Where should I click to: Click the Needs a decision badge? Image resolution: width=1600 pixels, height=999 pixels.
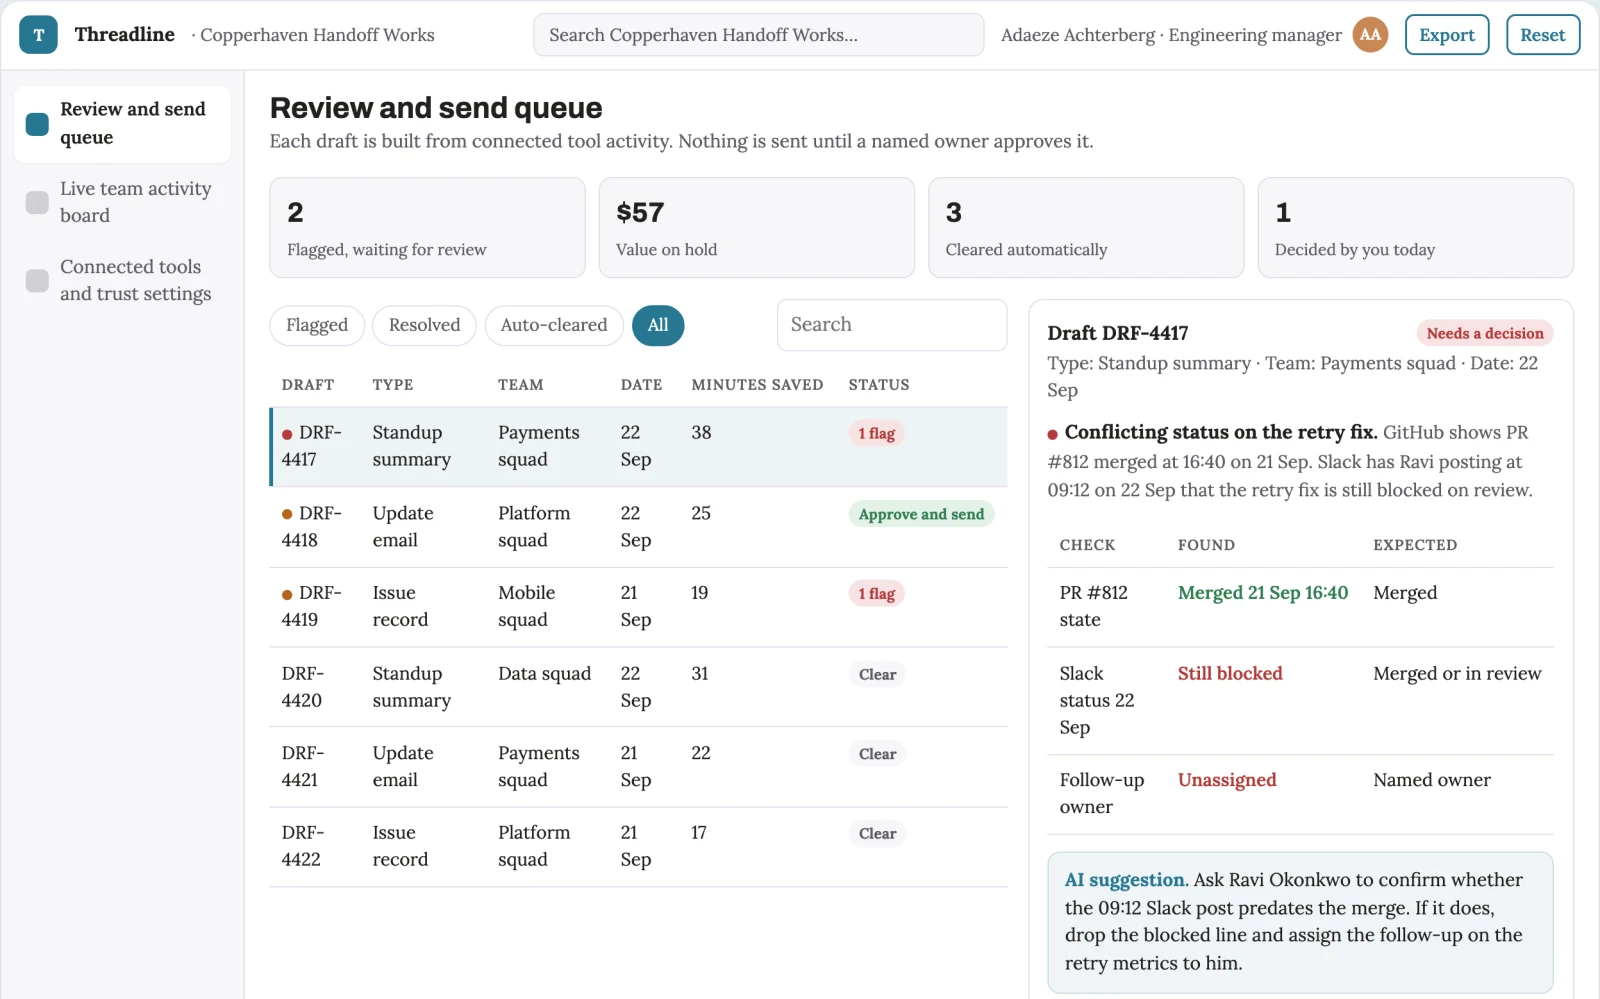[1484, 333]
